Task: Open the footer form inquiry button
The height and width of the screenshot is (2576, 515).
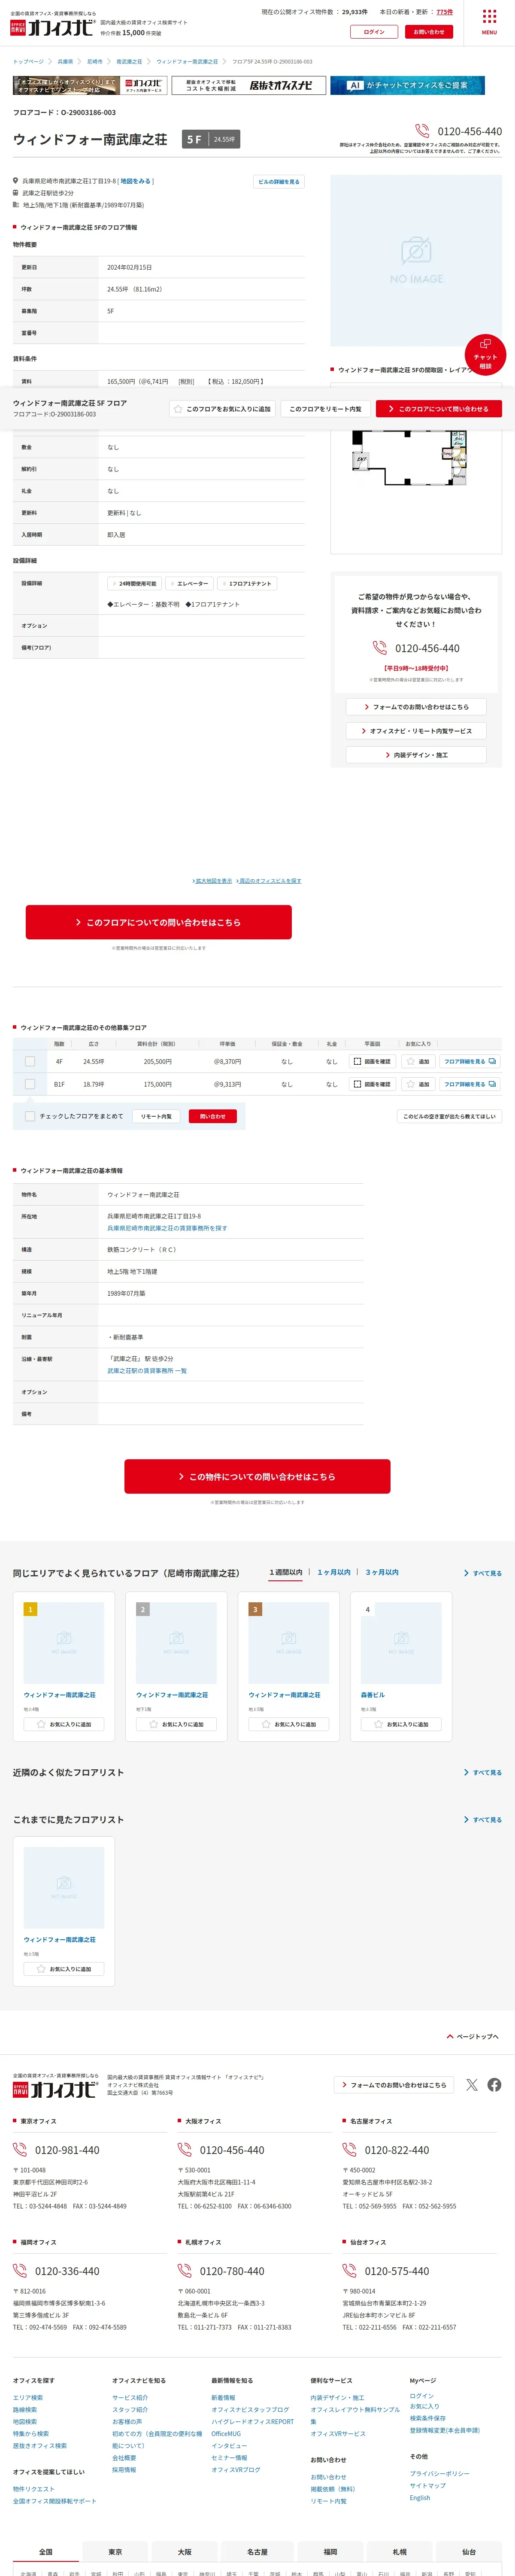Action: [x=394, y=2085]
